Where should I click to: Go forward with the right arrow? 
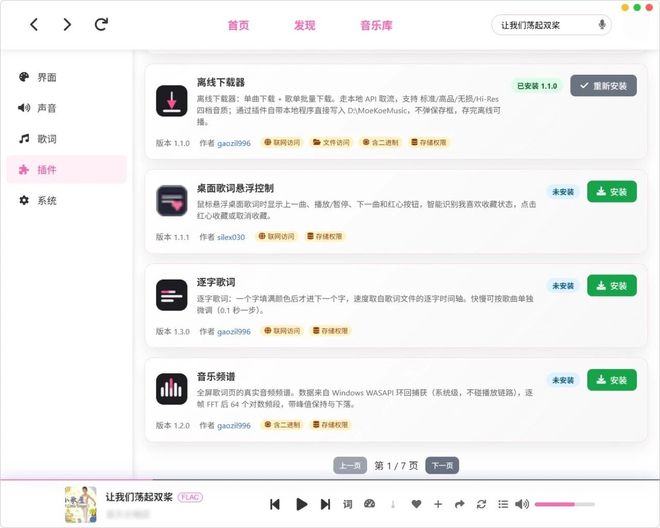coord(67,25)
